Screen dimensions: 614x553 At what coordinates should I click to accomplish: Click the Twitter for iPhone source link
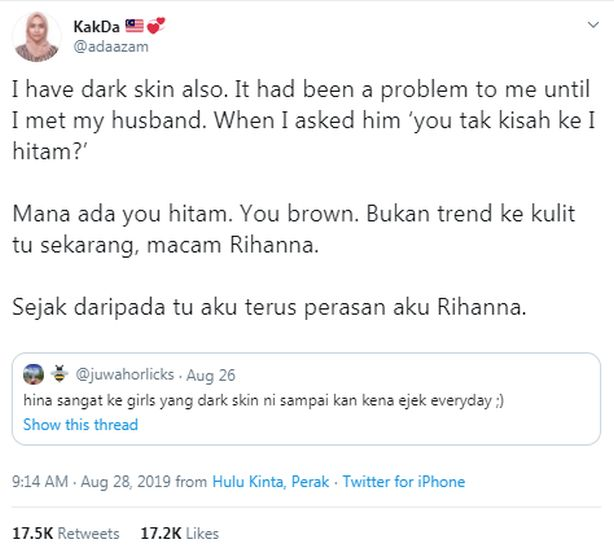click(x=403, y=481)
